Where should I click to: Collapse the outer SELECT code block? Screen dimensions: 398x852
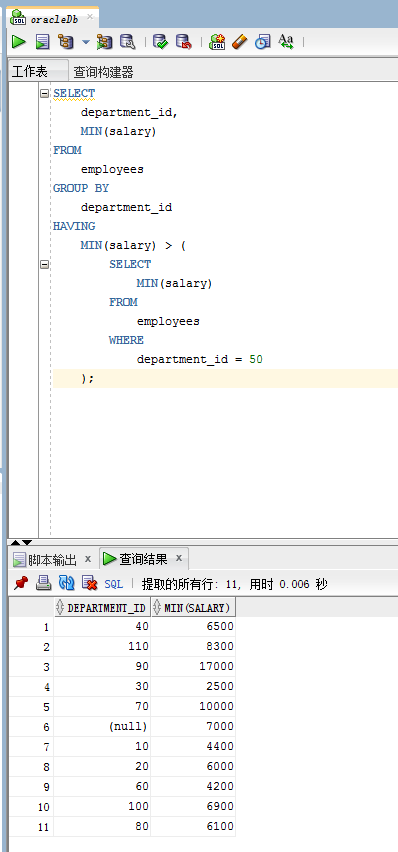pyautogui.click(x=45, y=93)
